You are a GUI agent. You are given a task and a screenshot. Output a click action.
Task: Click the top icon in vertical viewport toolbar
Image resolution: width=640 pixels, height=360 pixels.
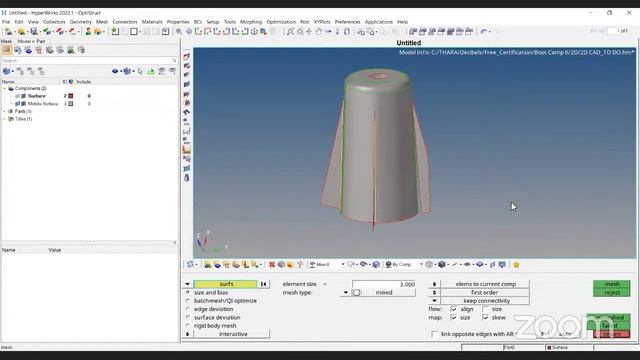click(x=187, y=56)
